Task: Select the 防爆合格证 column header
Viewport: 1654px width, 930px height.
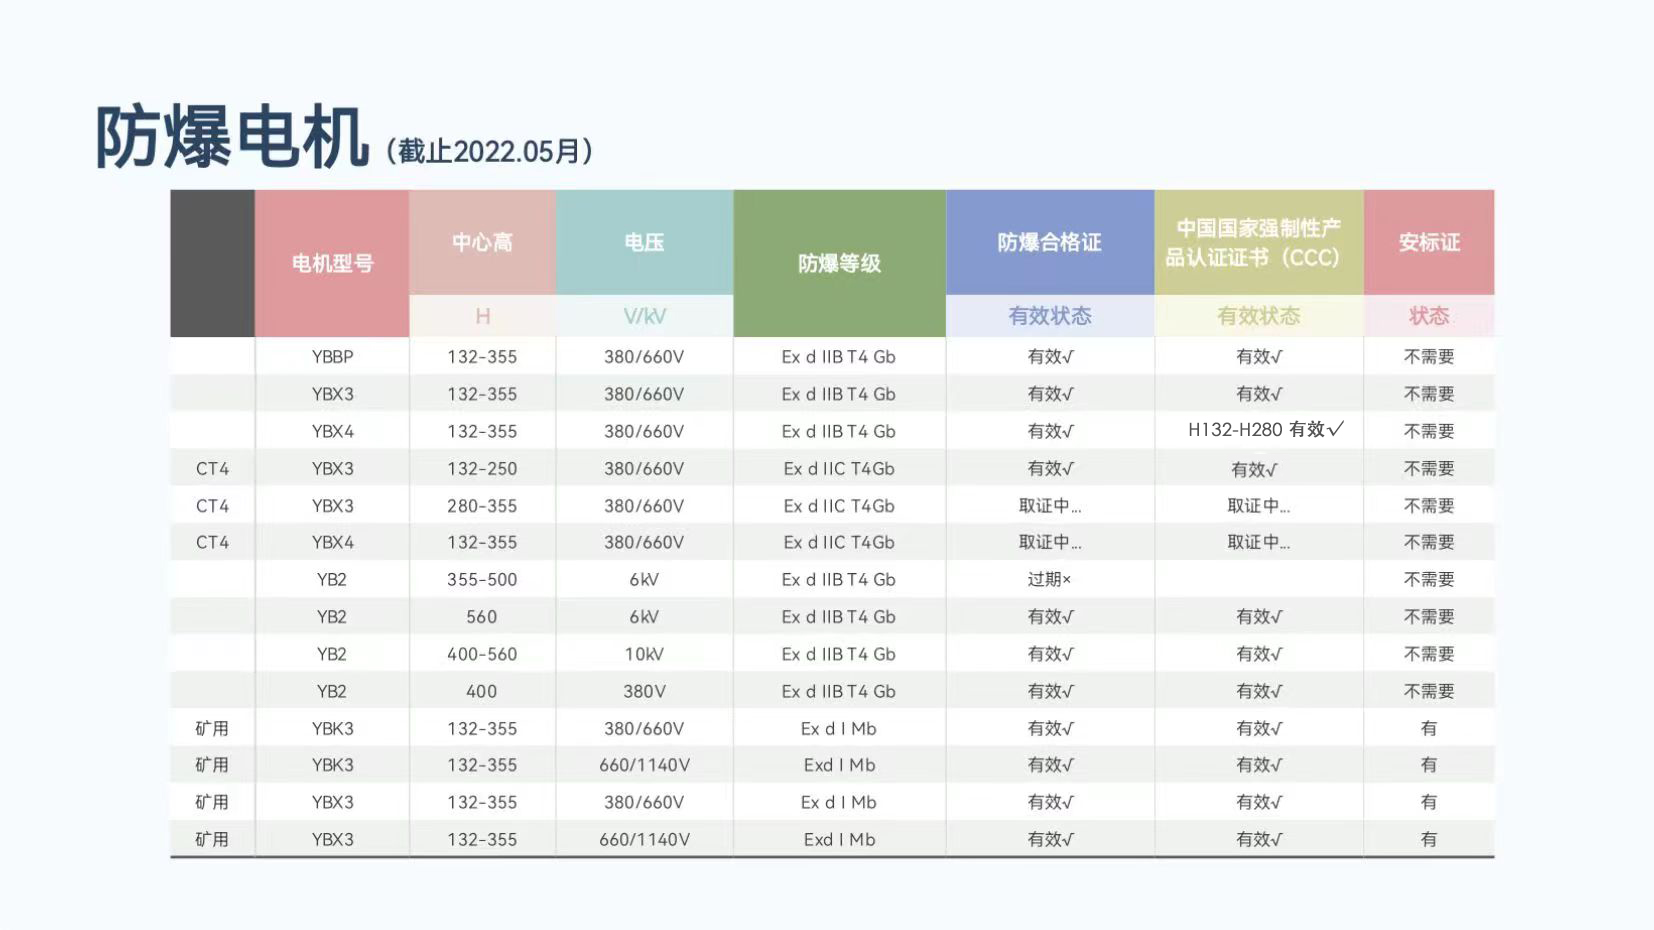Action: pos(1049,242)
